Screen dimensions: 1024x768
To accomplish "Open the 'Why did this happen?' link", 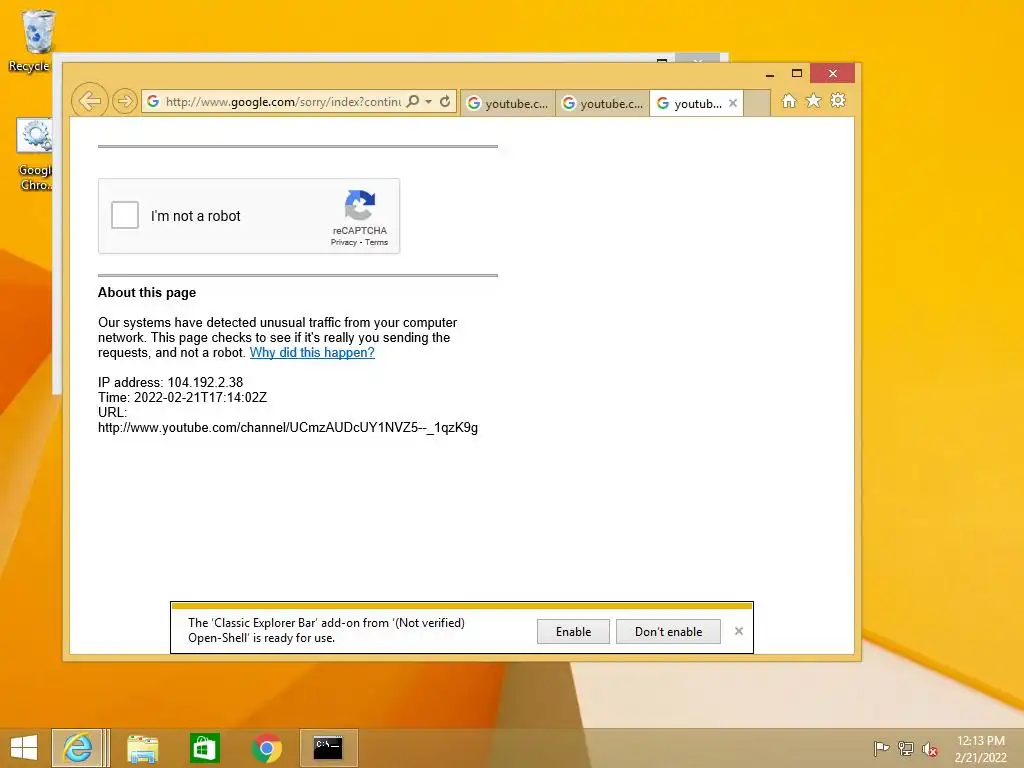I will pyautogui.click(x=312, y=353).
